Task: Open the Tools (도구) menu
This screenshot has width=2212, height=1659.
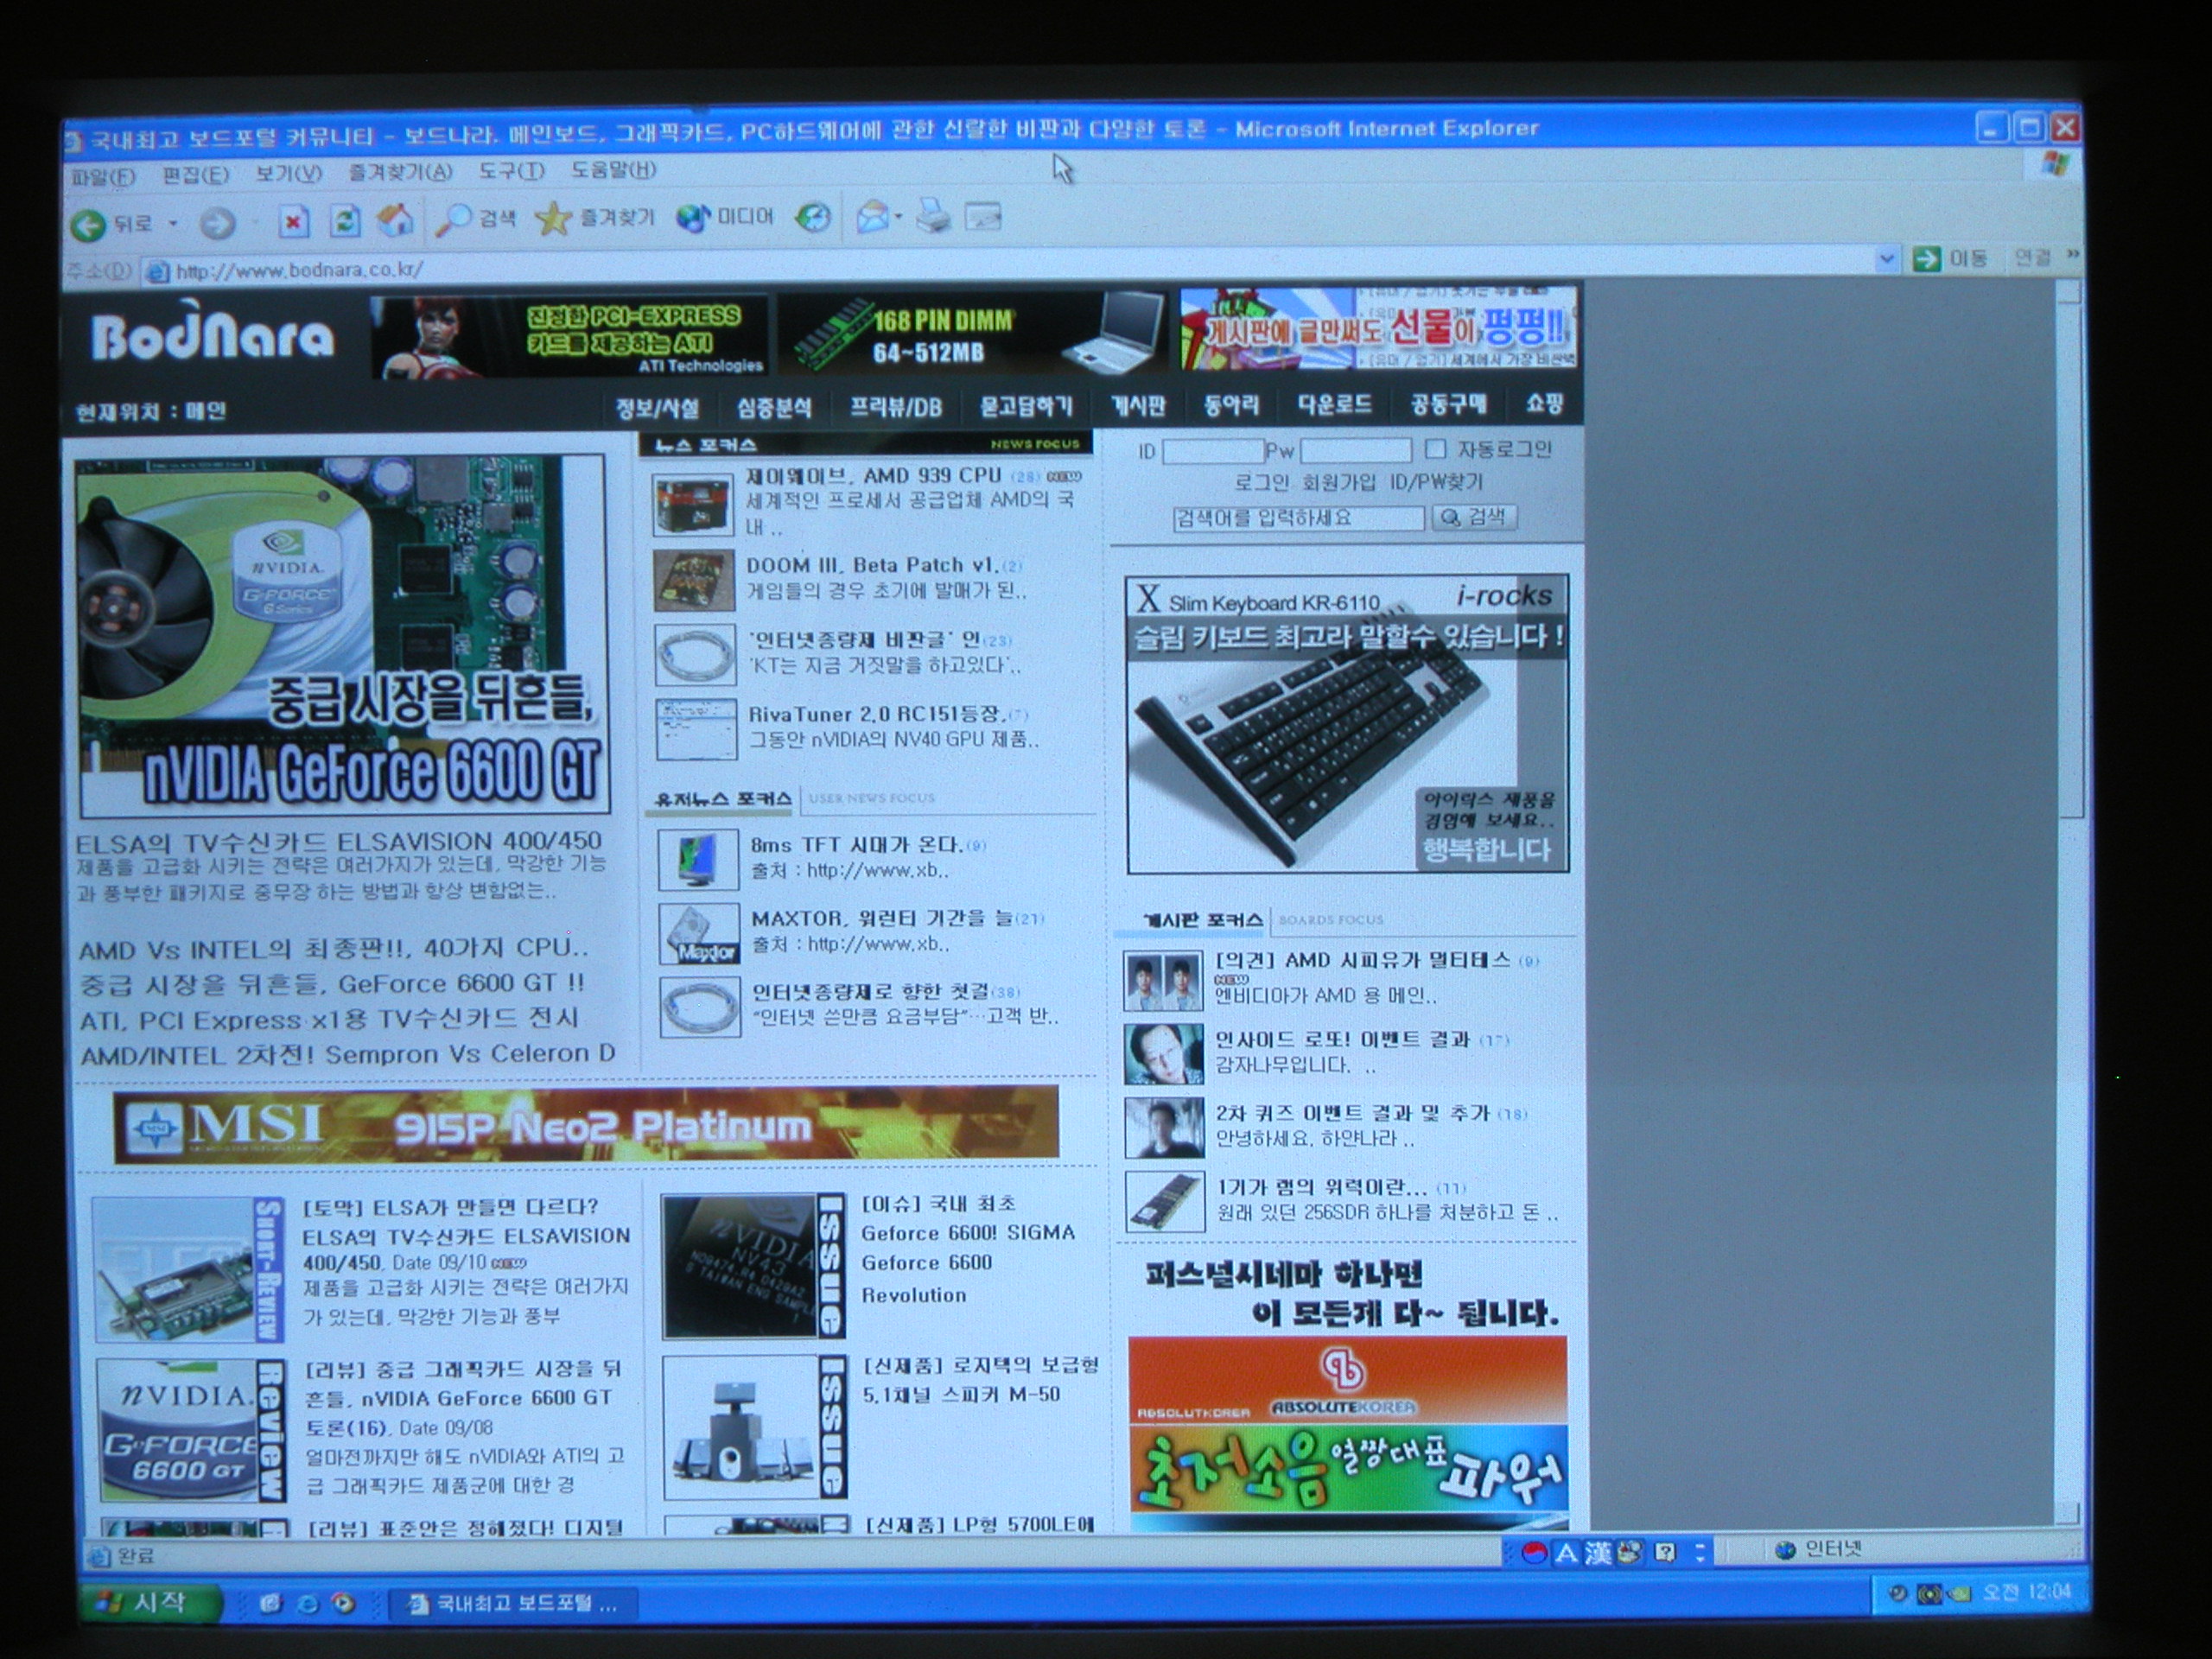Action: (x=511, y=171)
